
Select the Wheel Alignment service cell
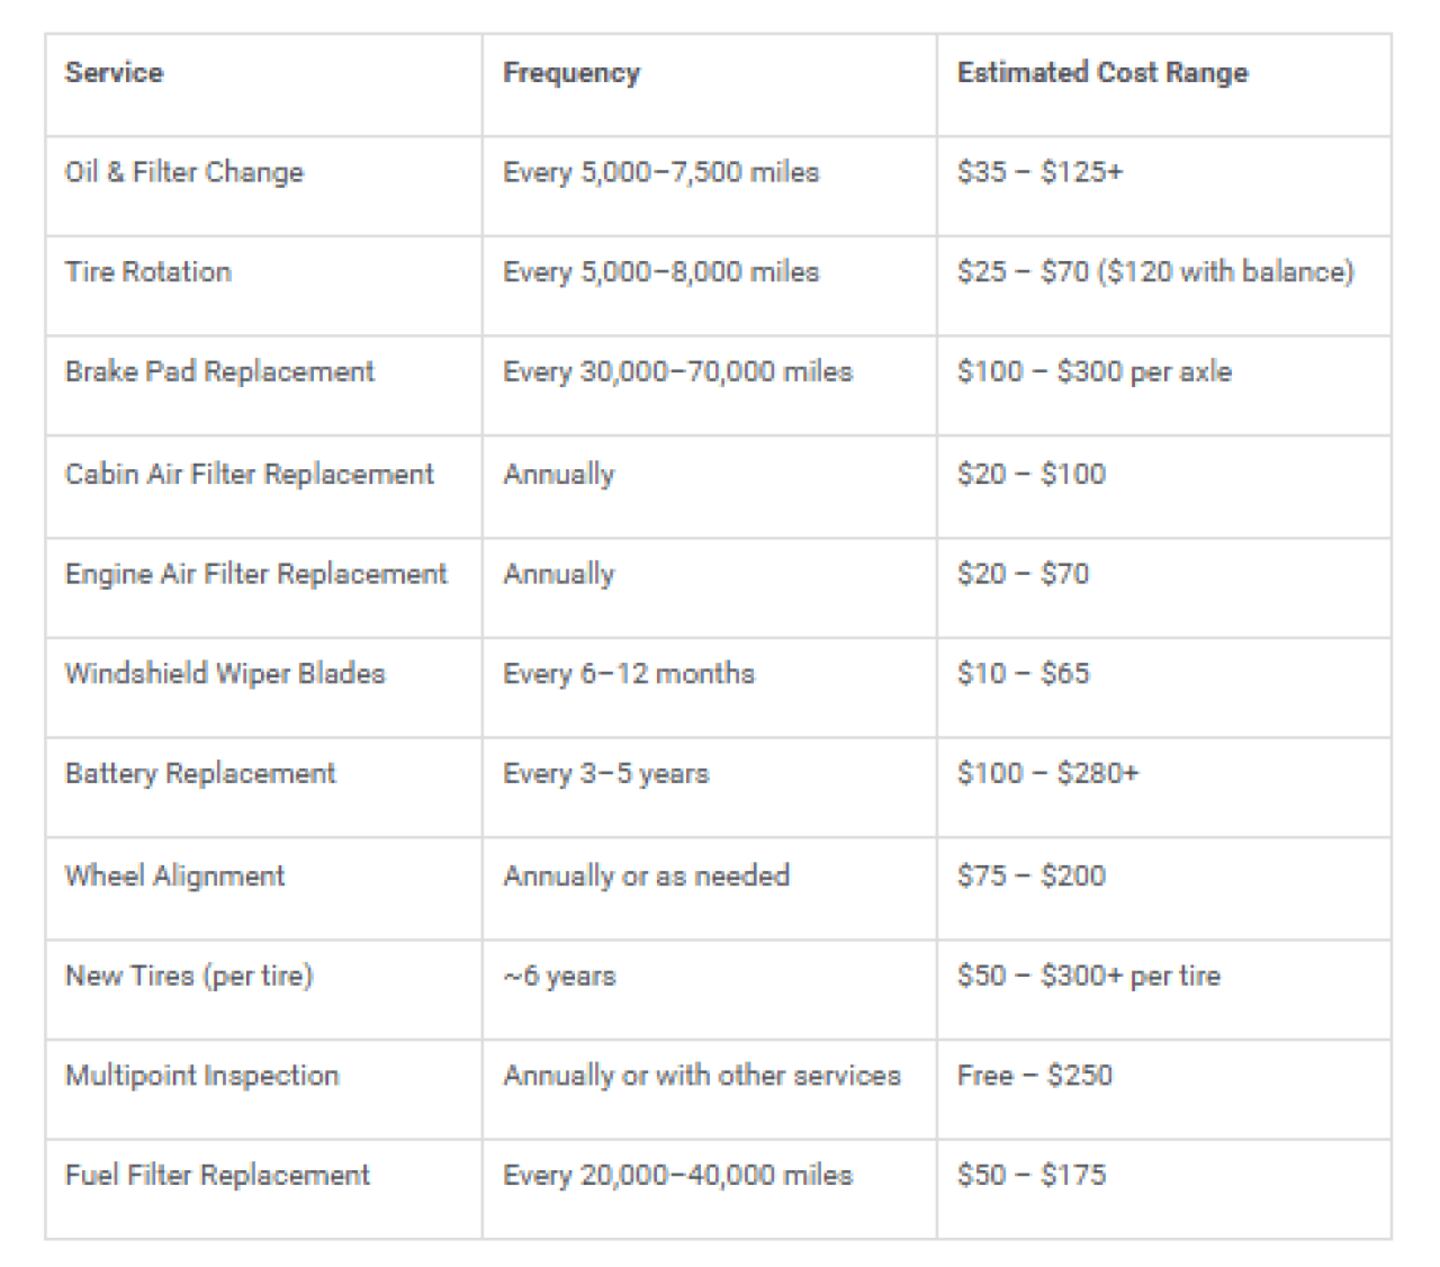[175, 876]
